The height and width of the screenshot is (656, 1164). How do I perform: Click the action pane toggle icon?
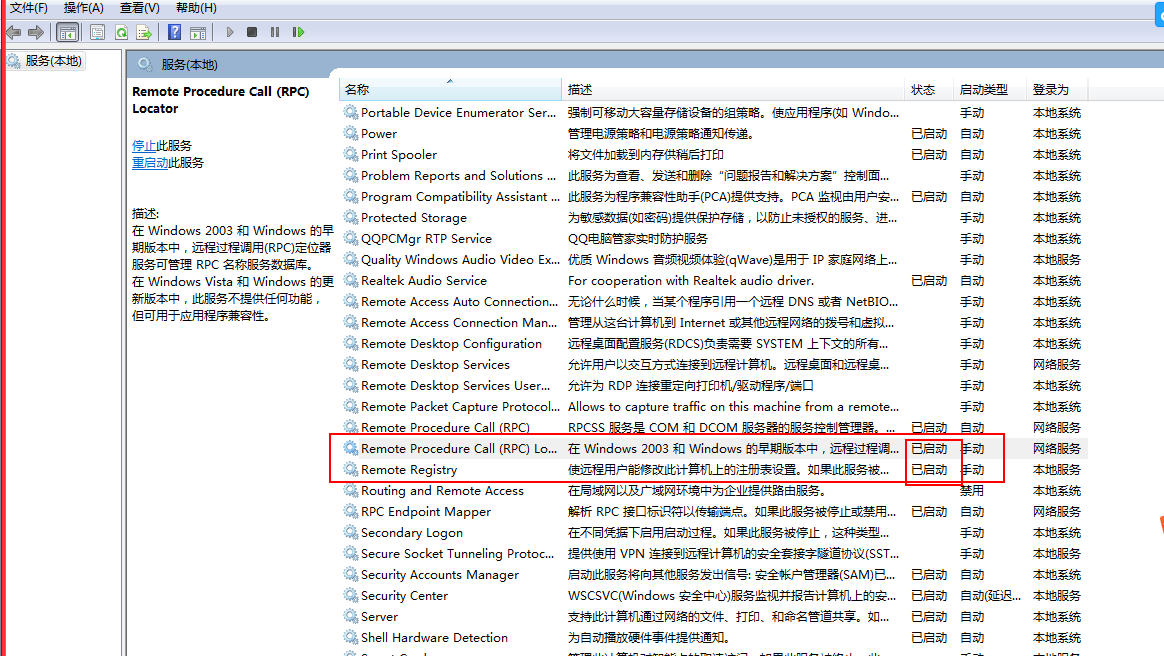(198, 32)
